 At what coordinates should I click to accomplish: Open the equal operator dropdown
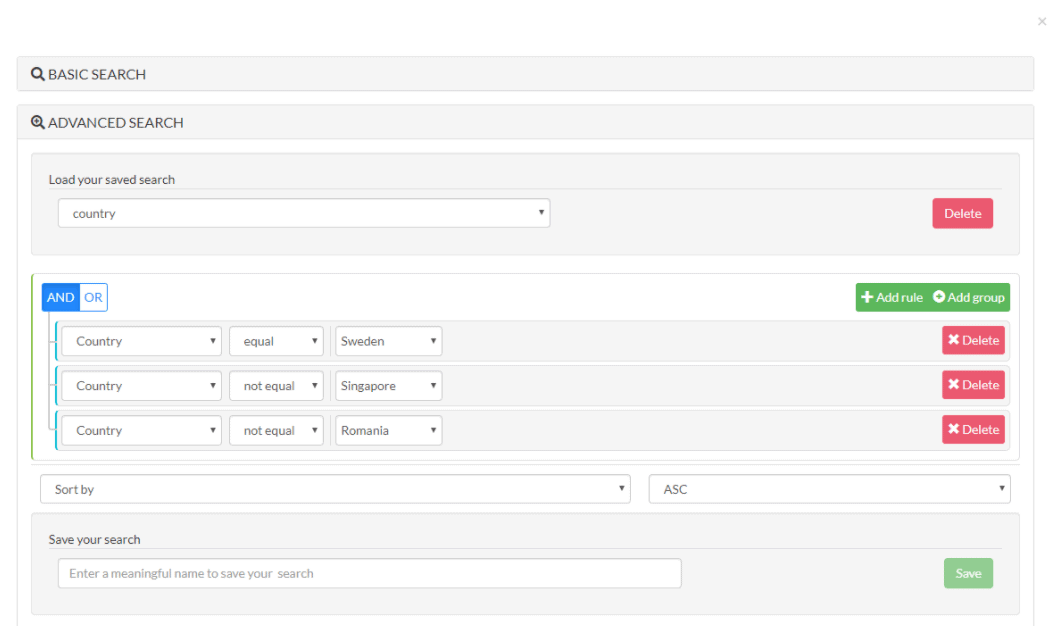point(276,341)
